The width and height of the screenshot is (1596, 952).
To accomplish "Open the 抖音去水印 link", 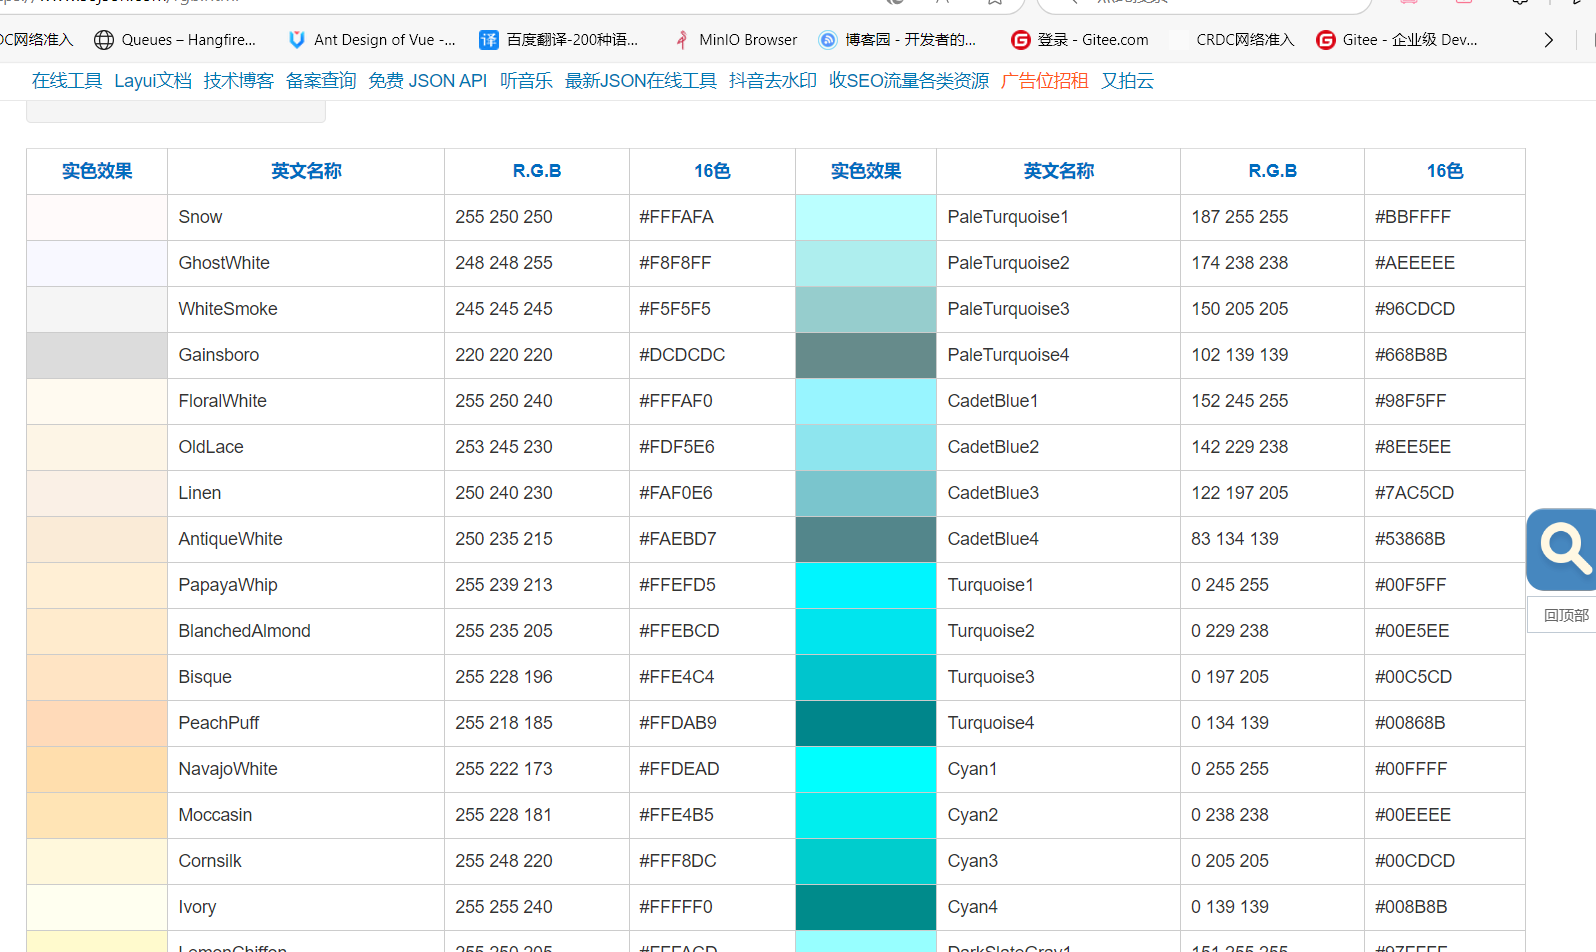I will (x=773, y=81).
